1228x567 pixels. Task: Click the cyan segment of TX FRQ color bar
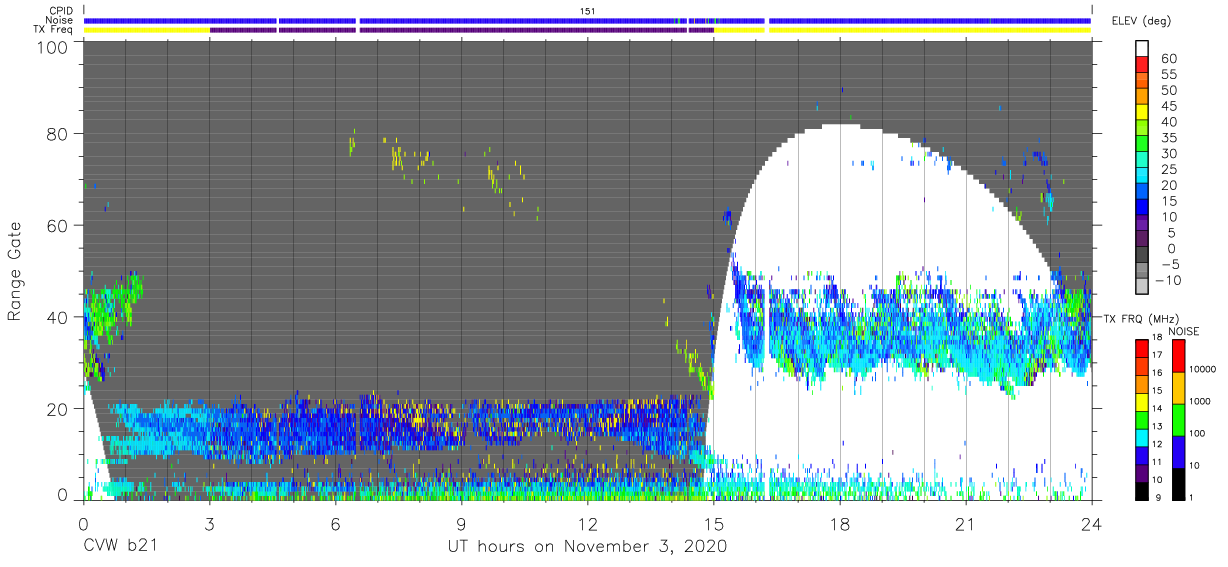coord(1142,438)
